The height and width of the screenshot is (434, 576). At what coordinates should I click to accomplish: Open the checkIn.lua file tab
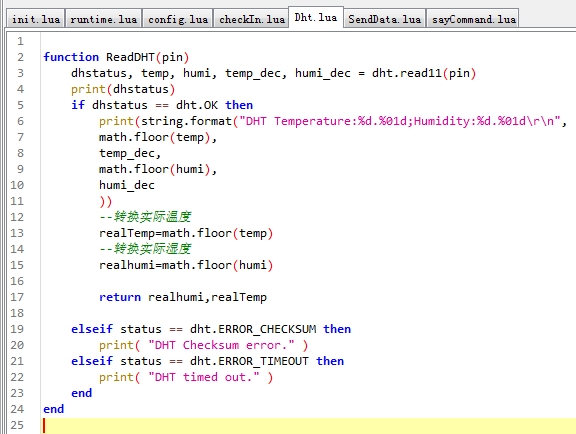coord(252,19)
